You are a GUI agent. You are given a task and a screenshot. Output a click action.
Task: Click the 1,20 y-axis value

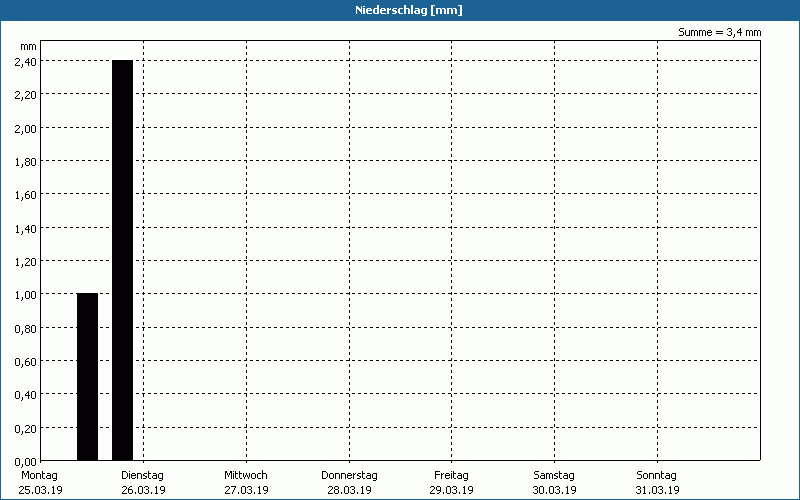coord(26,261)
